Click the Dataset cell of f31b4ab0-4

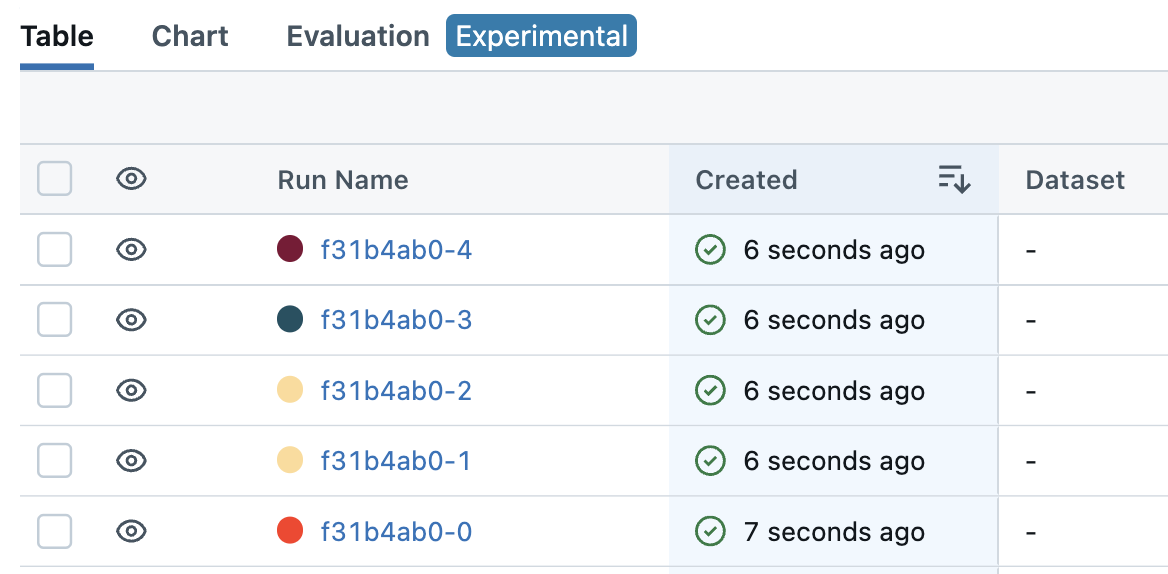click(1083, 250)
